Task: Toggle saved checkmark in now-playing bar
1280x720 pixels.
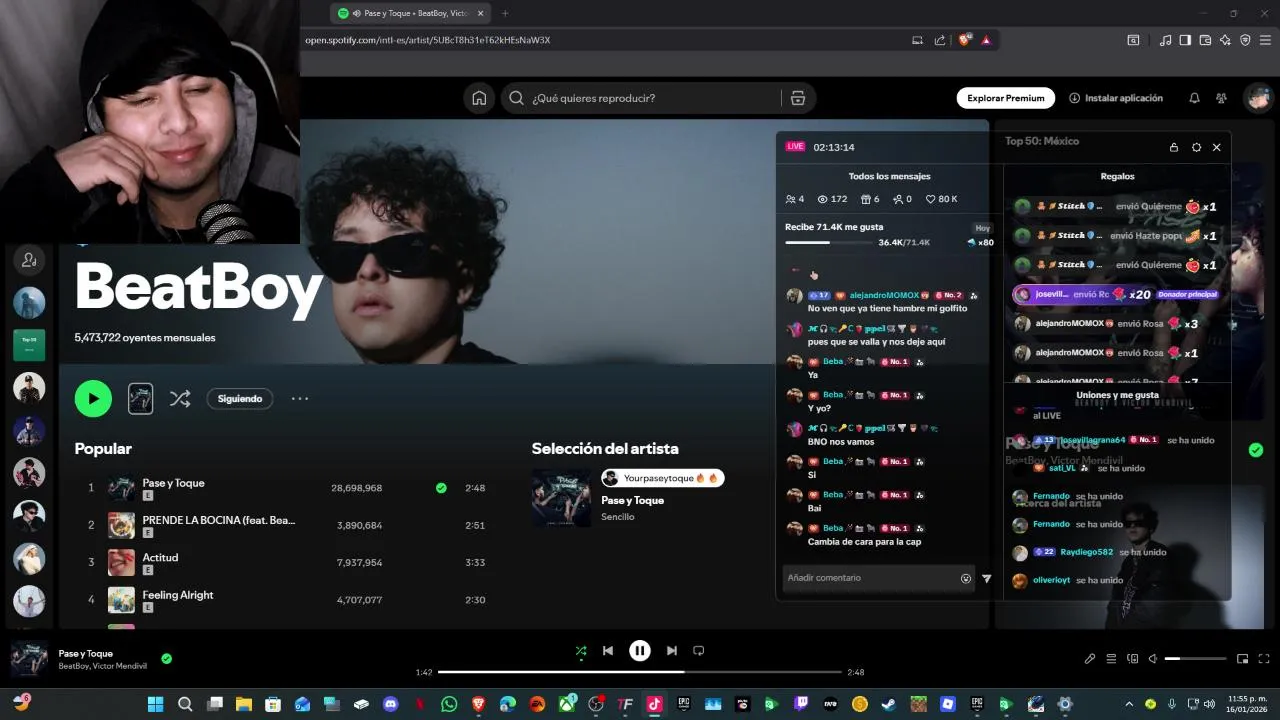Action: 166,659
